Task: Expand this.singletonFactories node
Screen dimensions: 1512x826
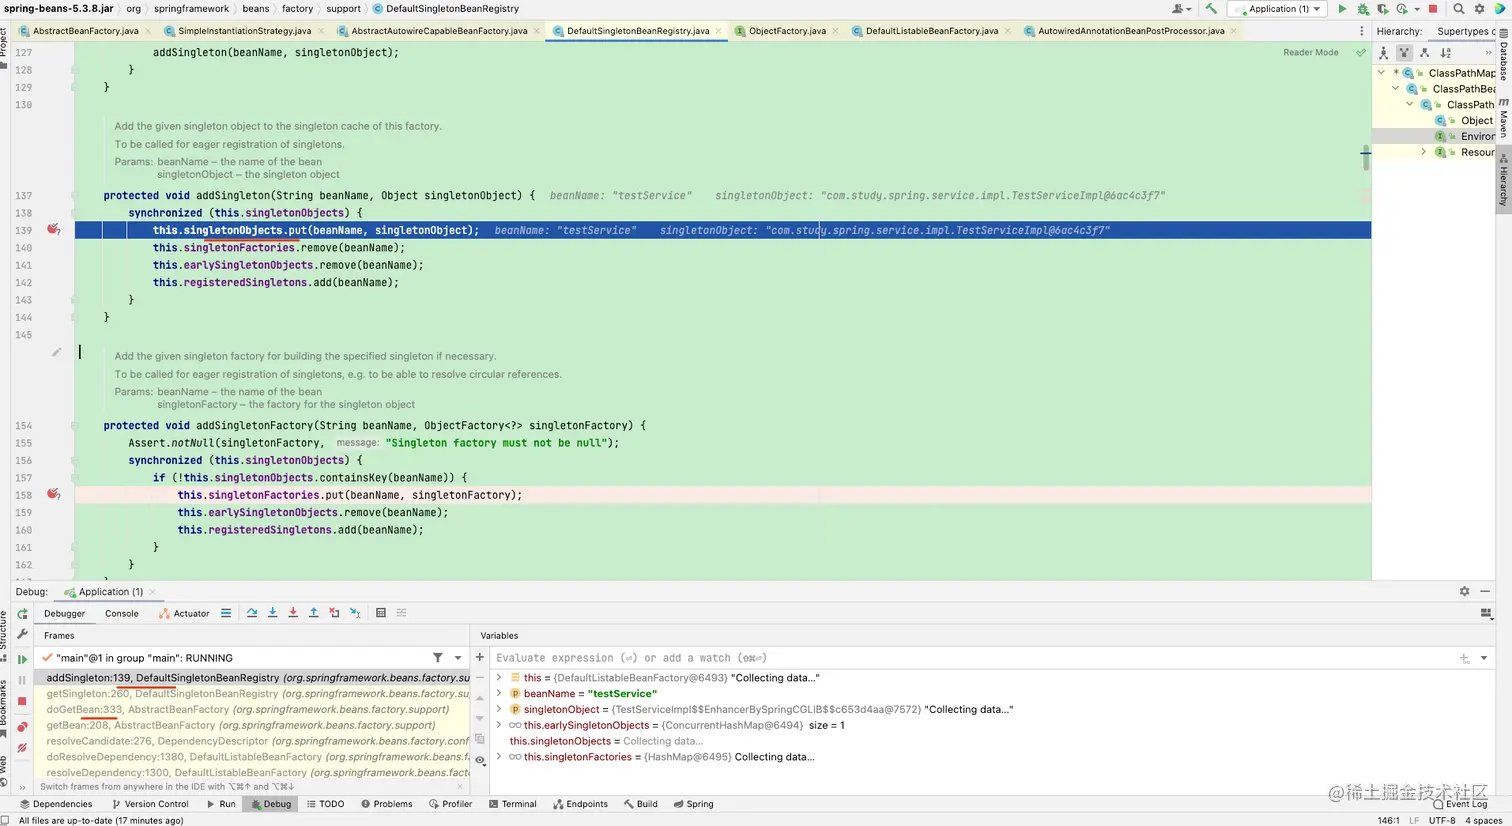Action: click(x=499, y=757)
